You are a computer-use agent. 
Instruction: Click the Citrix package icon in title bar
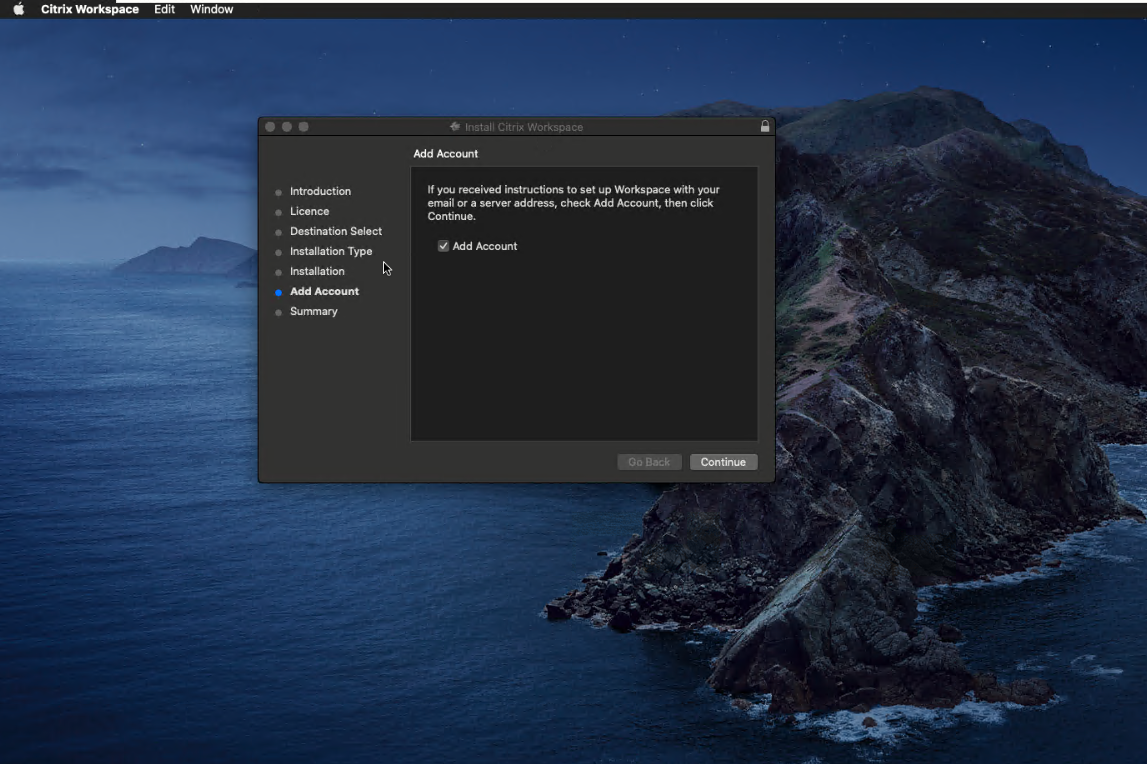[455, 127]
